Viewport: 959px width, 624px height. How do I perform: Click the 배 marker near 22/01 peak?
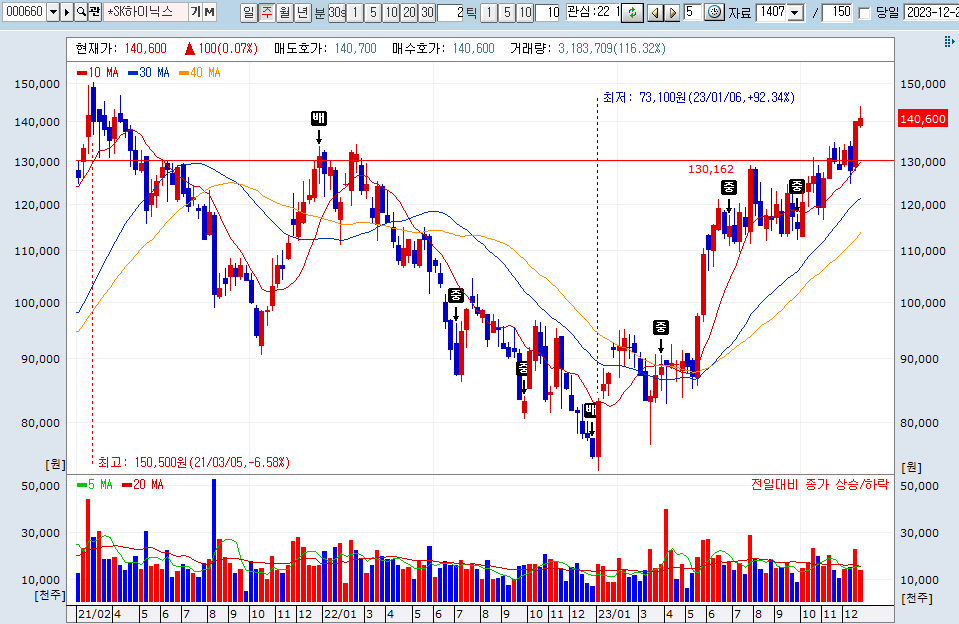[319, 118]
